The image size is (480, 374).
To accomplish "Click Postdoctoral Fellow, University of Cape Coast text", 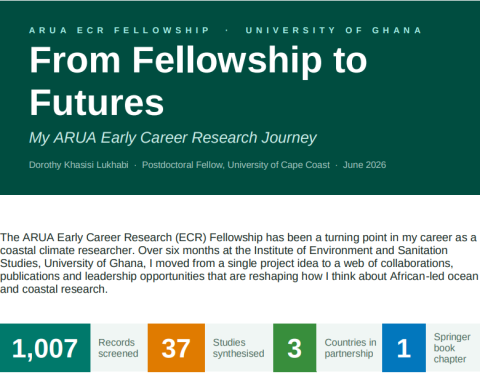I will (x=236, y=165).
